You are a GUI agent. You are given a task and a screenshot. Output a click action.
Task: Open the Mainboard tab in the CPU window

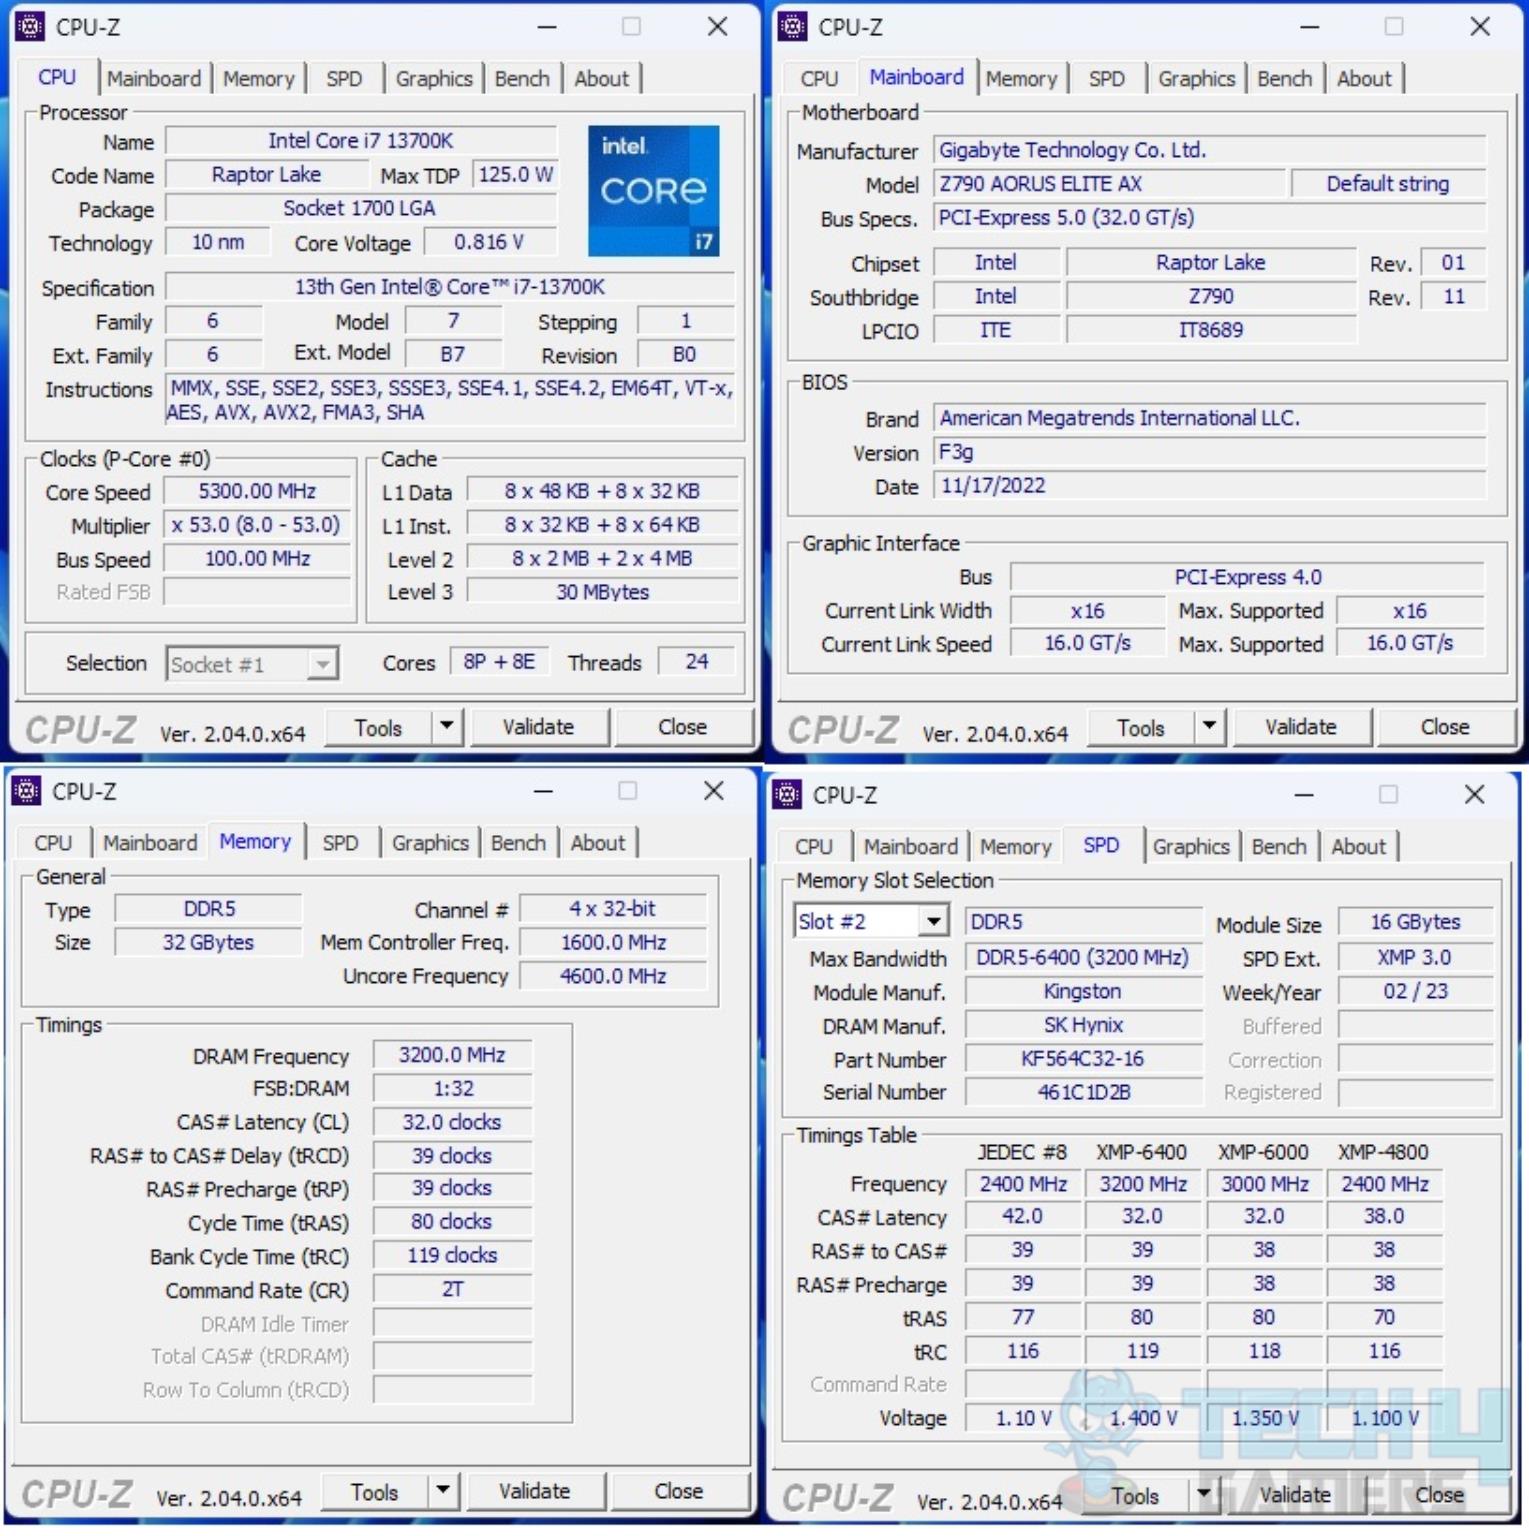pyautogui.click(x=154, y=78)
